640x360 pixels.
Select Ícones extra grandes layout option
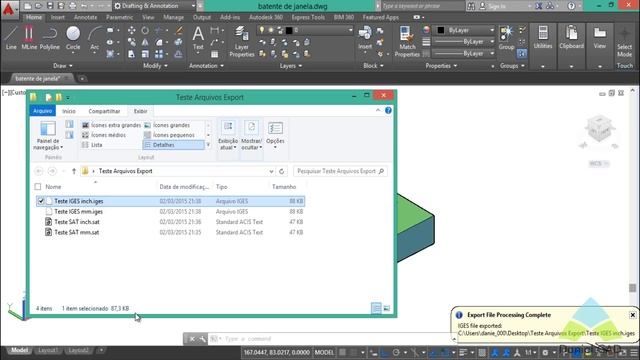pyautogui.click(x=111, y=125)
